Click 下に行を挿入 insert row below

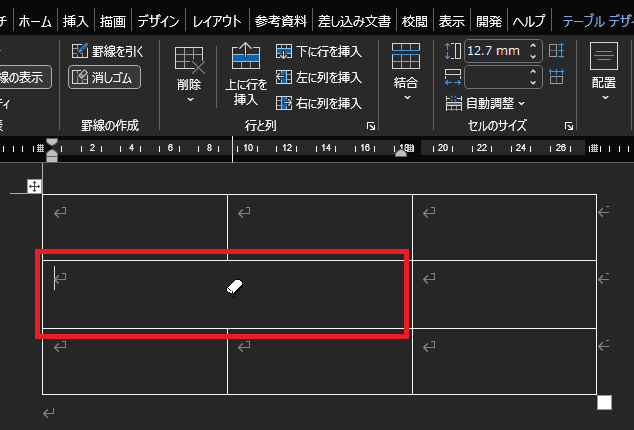(318, 50)
